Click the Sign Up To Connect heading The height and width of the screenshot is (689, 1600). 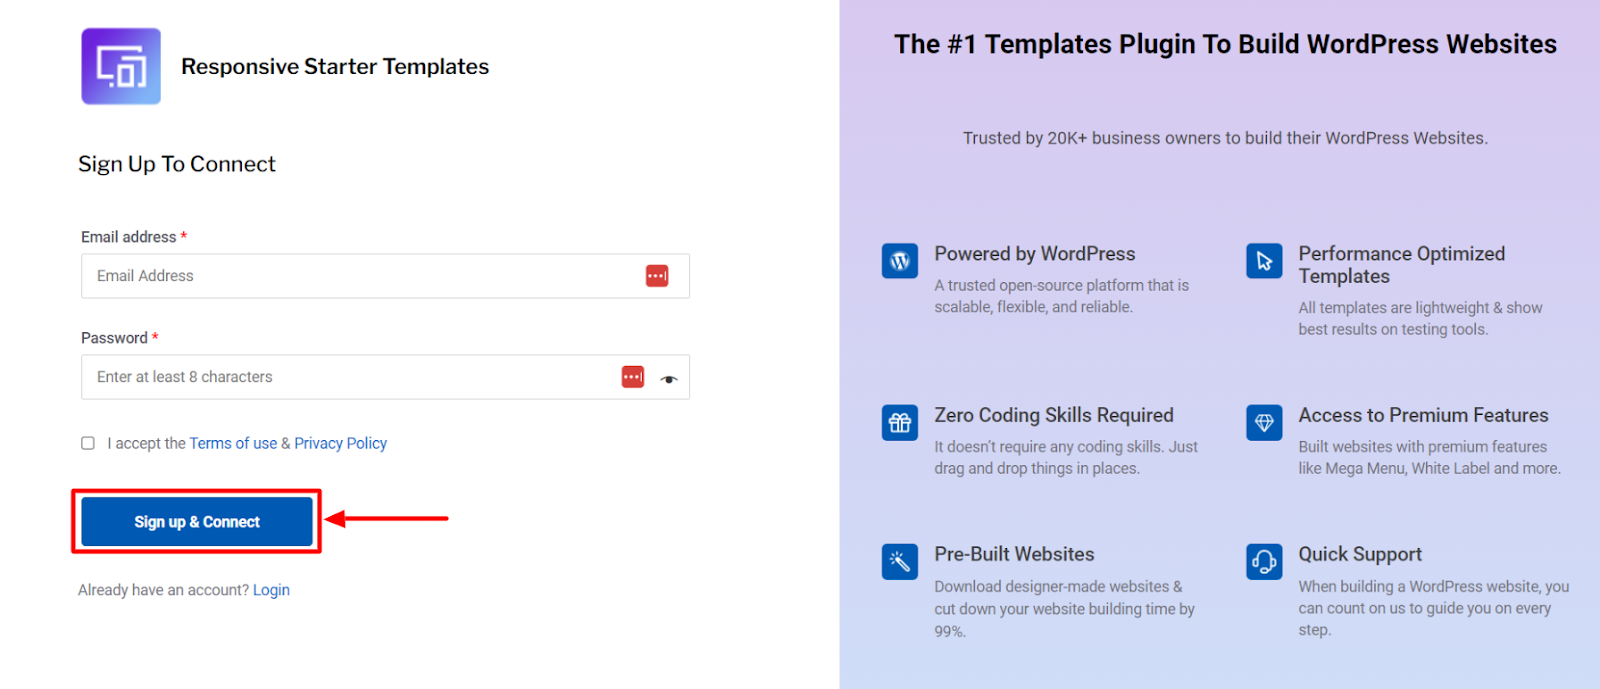pos(177,164)
